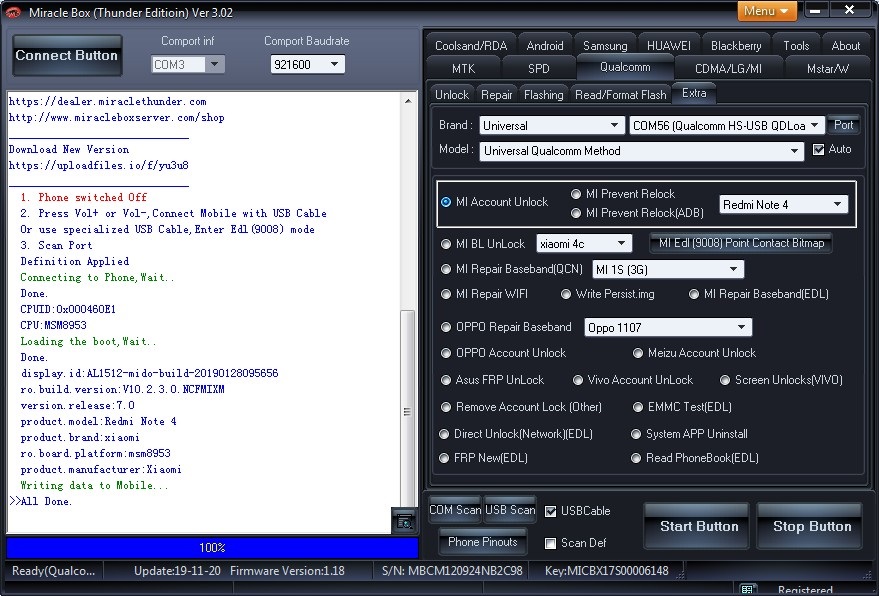Open the HUAWEI tab

coord(669,46)
